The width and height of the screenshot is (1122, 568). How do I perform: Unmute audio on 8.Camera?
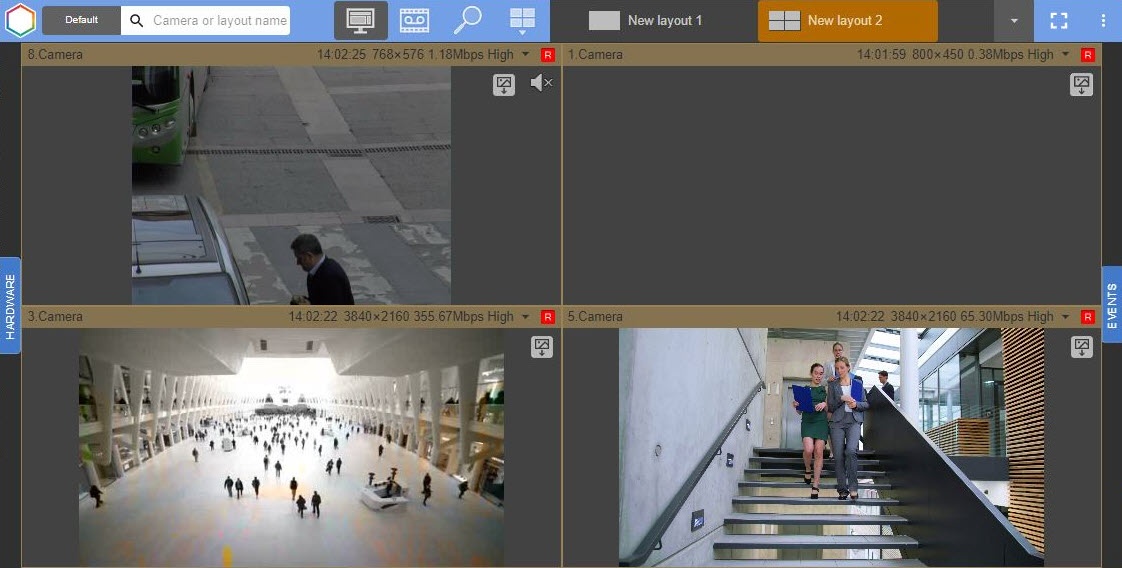pyautogui.click(x=541, y=83)
